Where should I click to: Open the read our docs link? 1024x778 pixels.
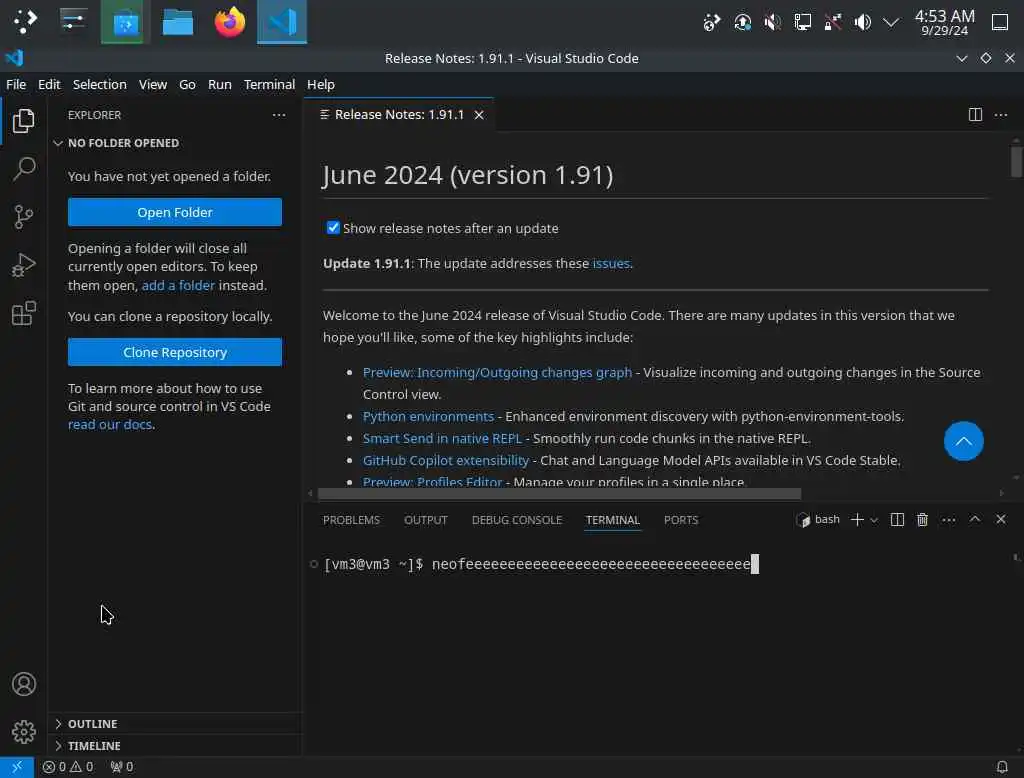click(110, 425)
